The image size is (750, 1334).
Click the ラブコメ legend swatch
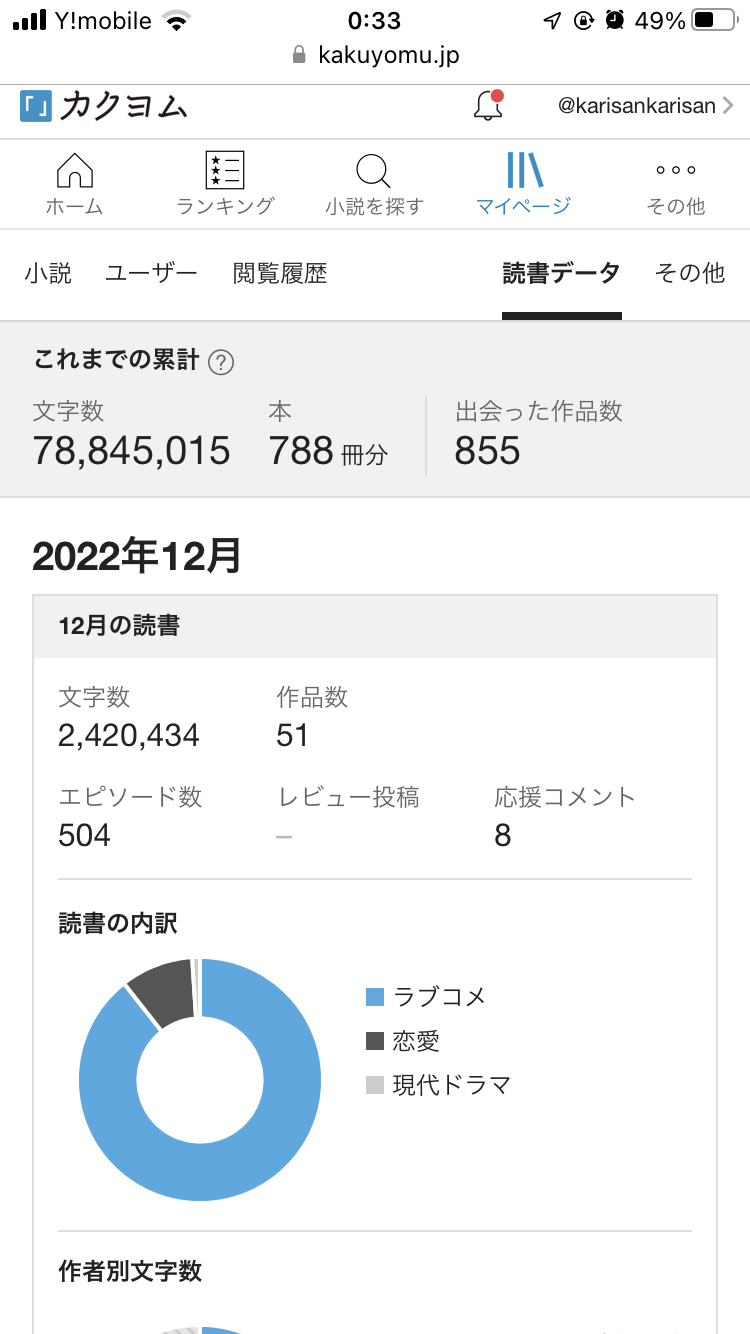[x=375, y=997]
